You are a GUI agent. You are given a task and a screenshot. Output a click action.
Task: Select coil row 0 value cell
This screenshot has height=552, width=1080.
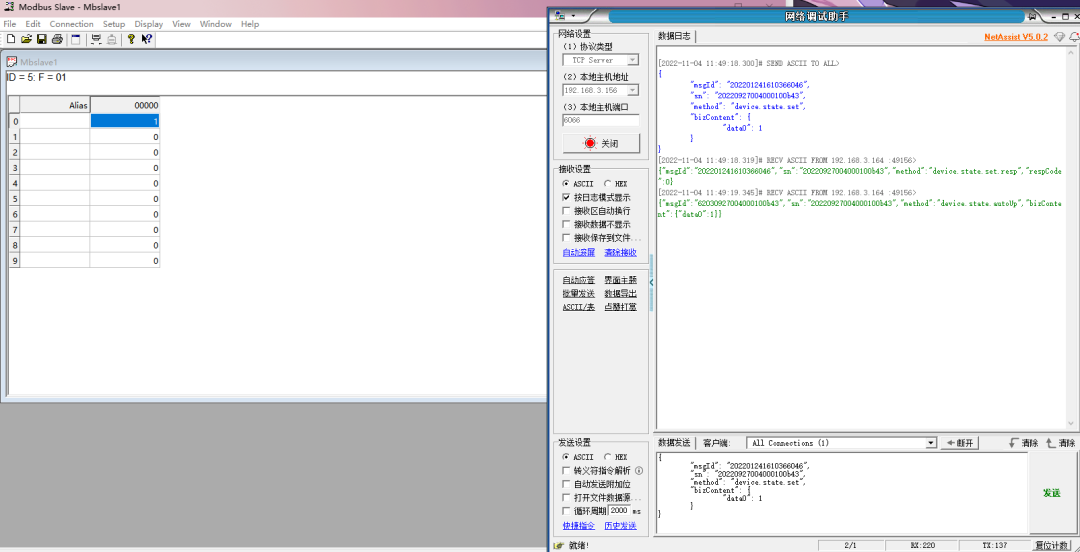[x=125, y=121]
